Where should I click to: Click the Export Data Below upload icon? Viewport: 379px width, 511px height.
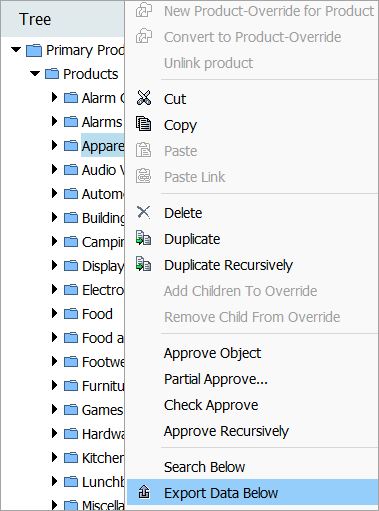pos(144,492)
